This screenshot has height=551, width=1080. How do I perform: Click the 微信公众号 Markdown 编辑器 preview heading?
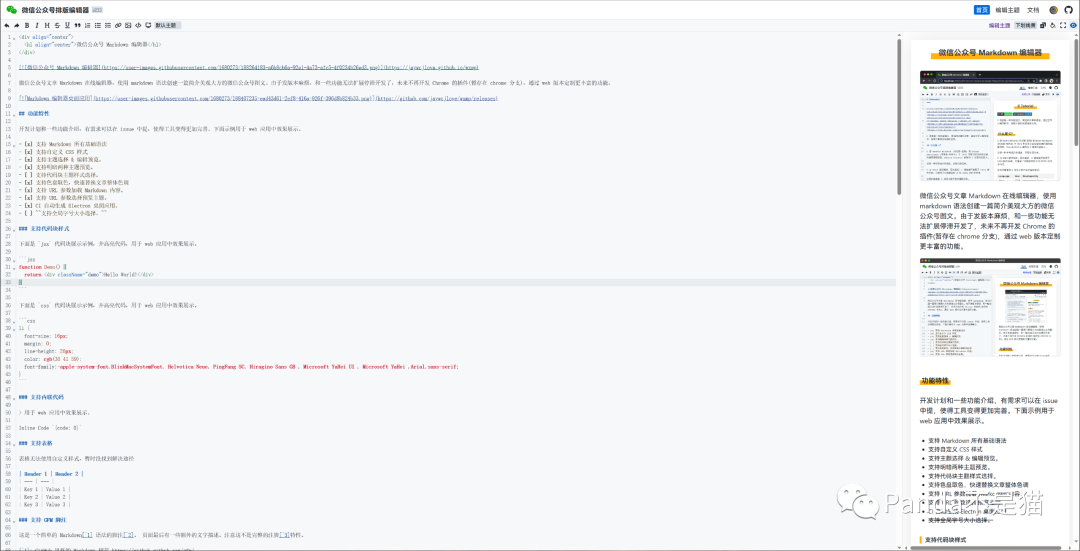990,53
